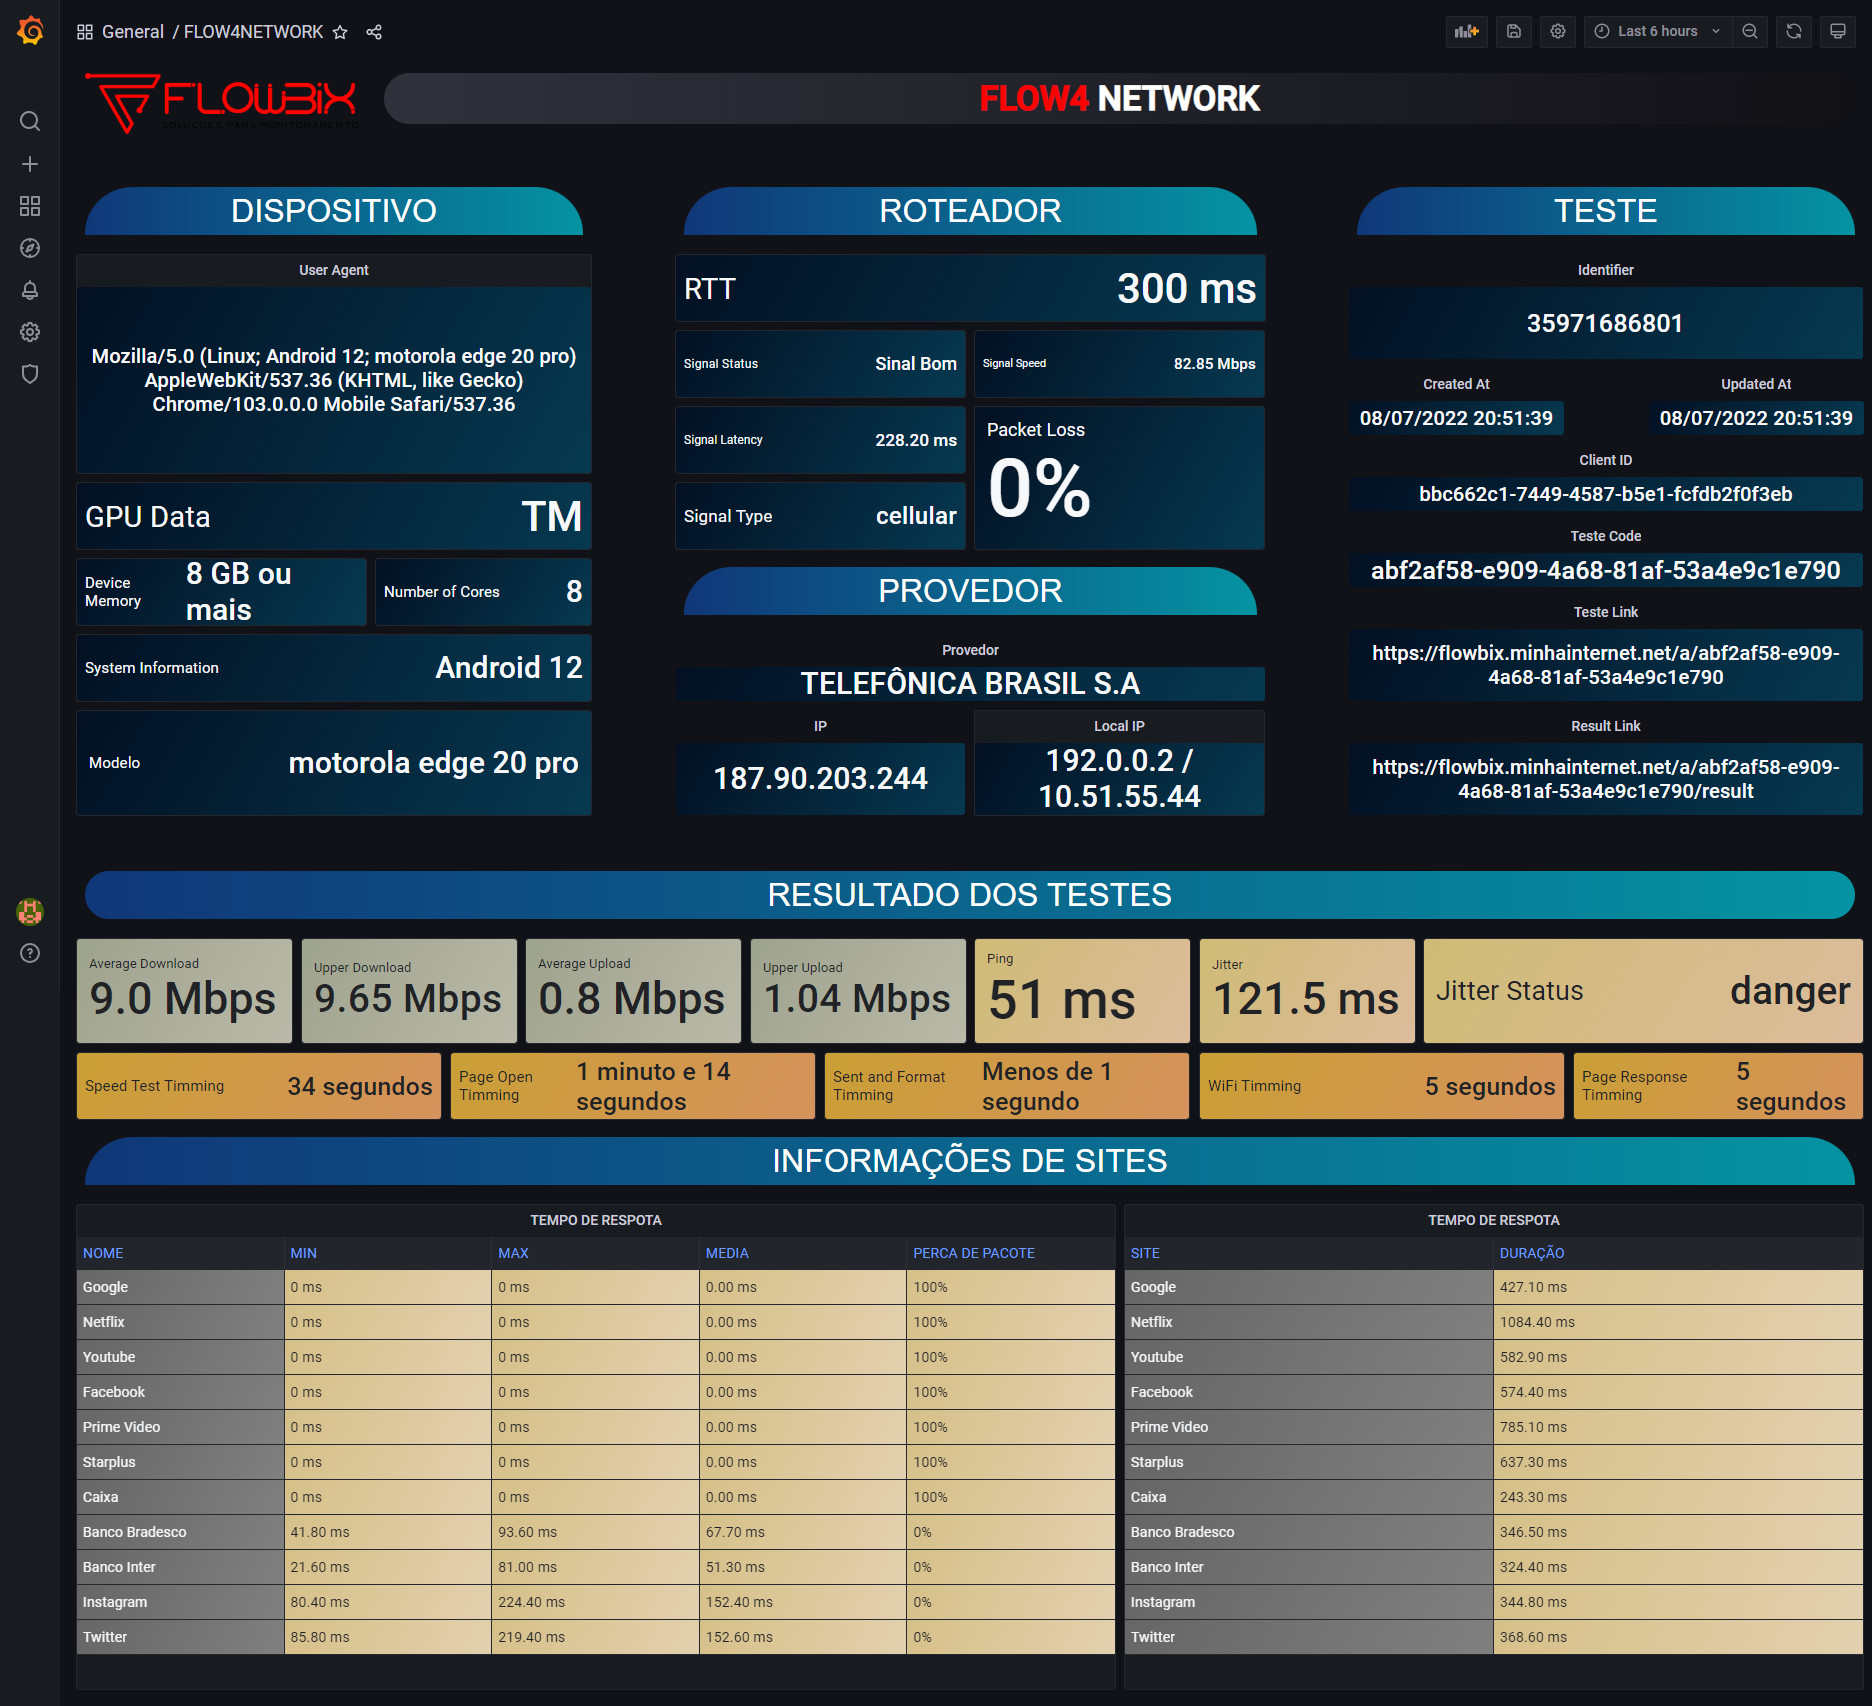
Task: Click right TEMPO DE RESPOTA table title
Action: (1494, 1220)
